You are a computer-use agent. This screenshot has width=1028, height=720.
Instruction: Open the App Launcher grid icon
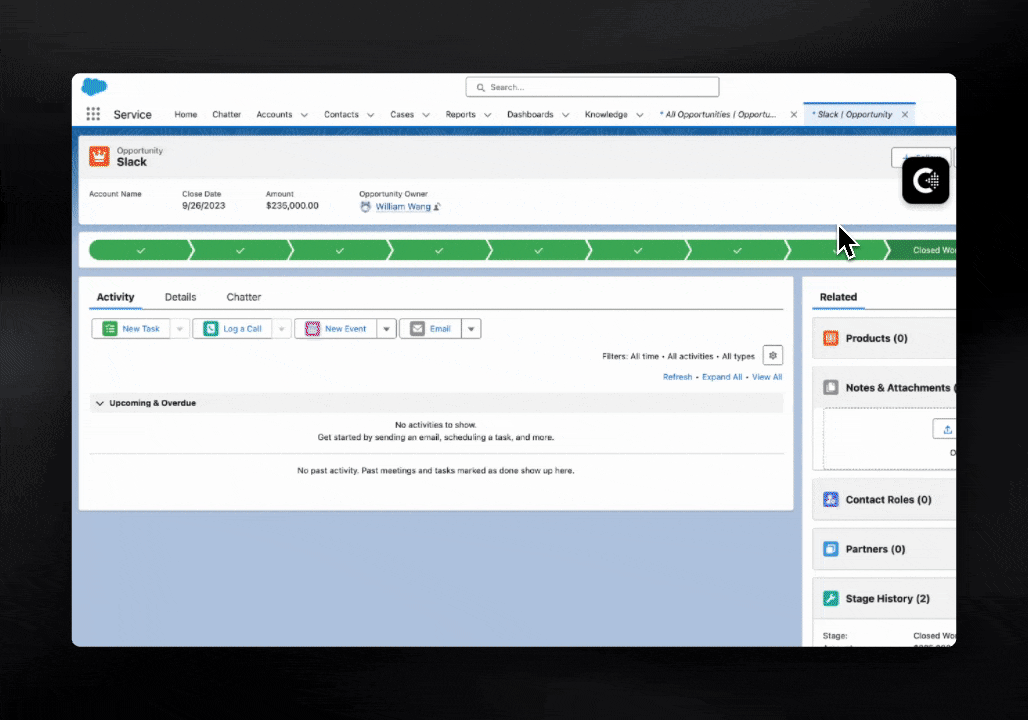93,114
